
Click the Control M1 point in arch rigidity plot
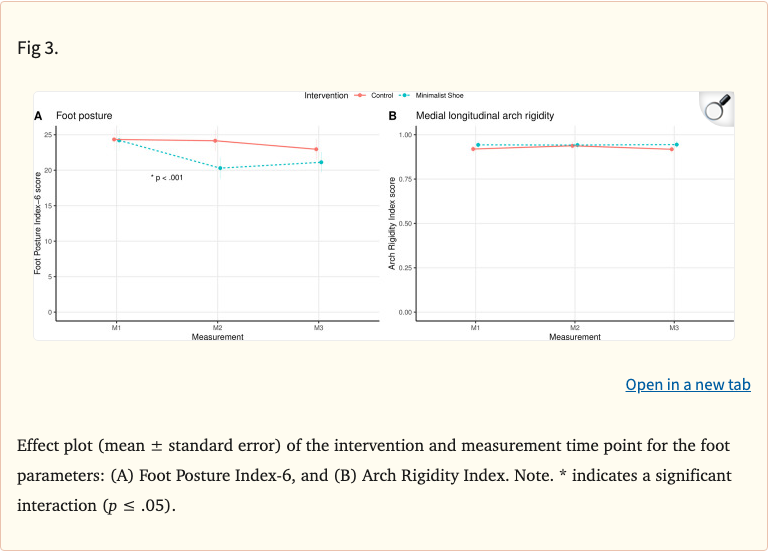[x=473, y=149]
